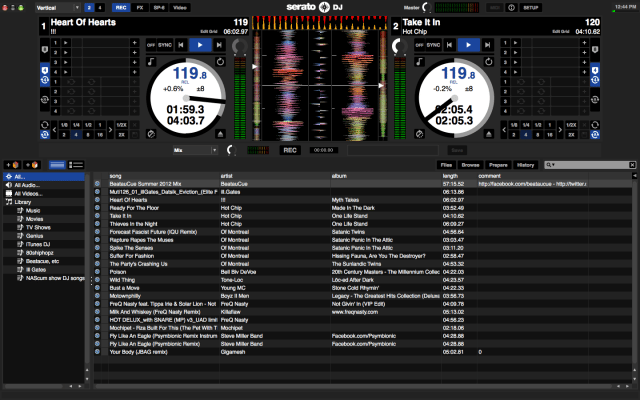Open the Prepare panel
Image resolution: width=640 pixels, height=400 pixels.
498,165
